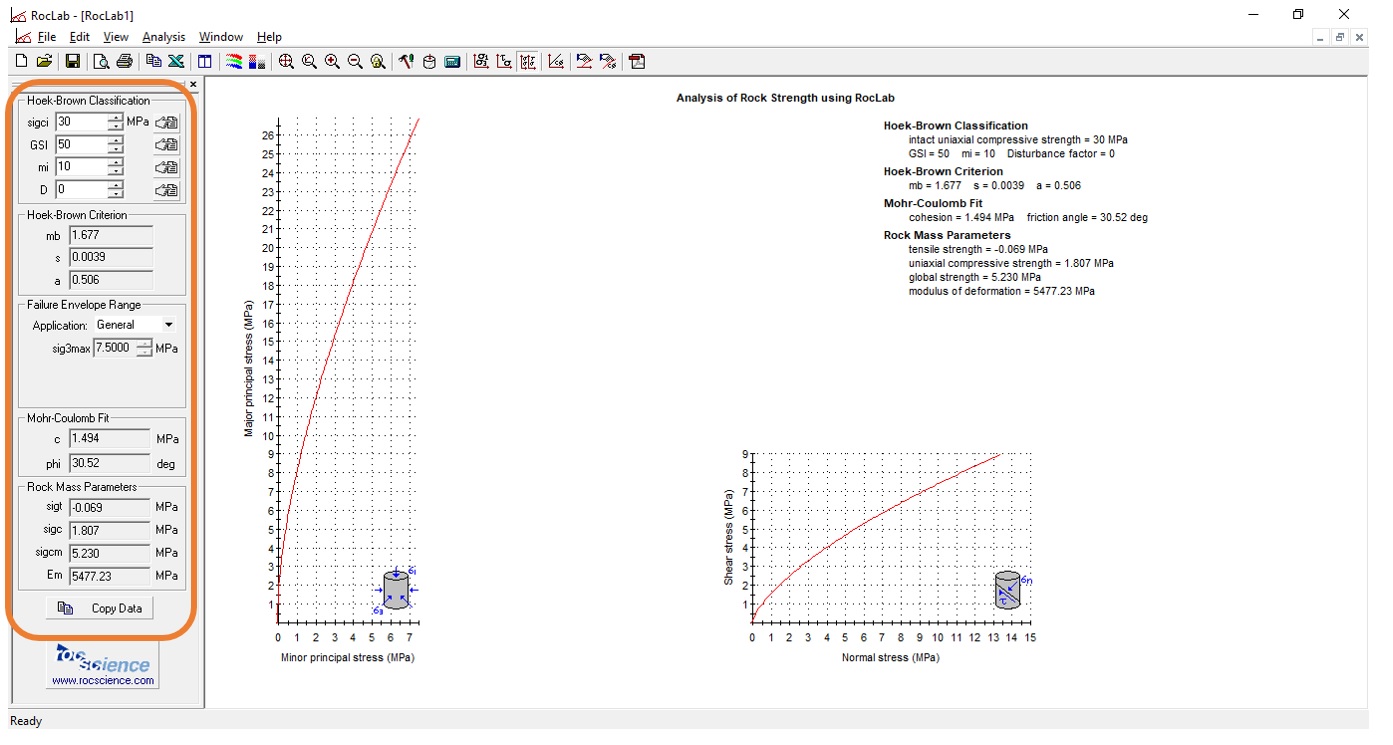Open the picker chart beside sigci

click(167, 122)
